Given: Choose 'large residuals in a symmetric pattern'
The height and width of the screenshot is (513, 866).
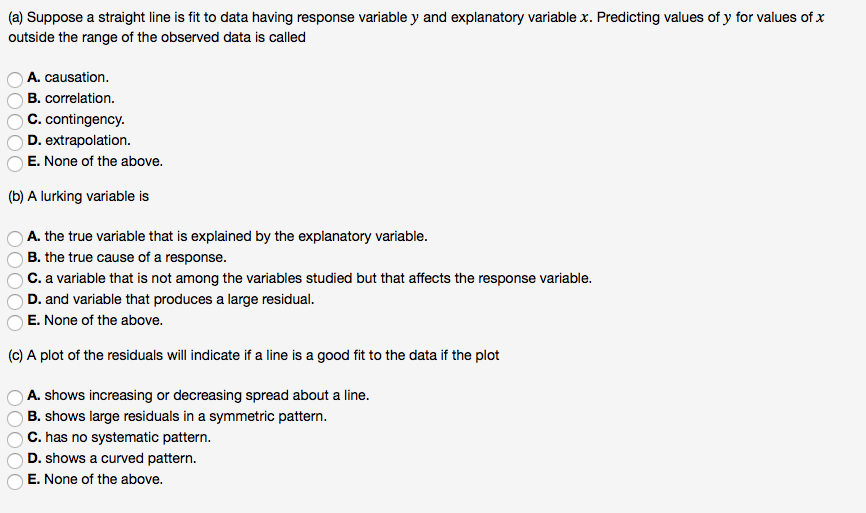Looking at the screenshot, I should pyautogui.click(x=15, y=419).
